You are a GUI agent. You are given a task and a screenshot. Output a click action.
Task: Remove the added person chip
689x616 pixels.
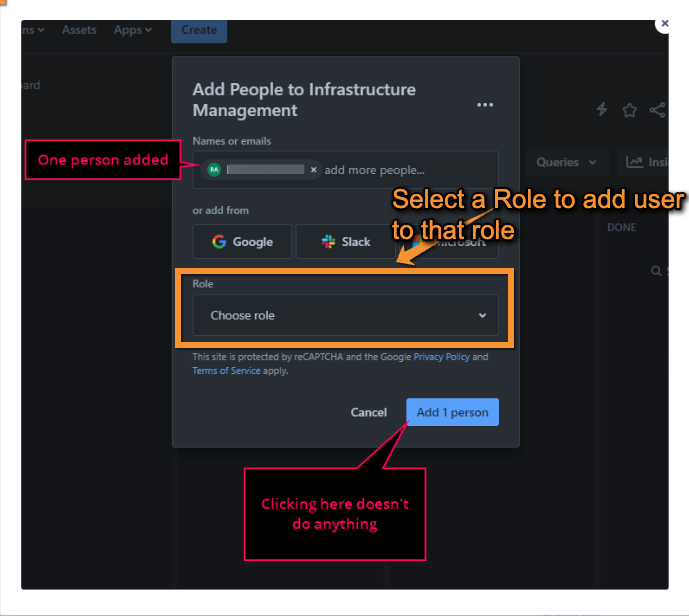point(313,170)
